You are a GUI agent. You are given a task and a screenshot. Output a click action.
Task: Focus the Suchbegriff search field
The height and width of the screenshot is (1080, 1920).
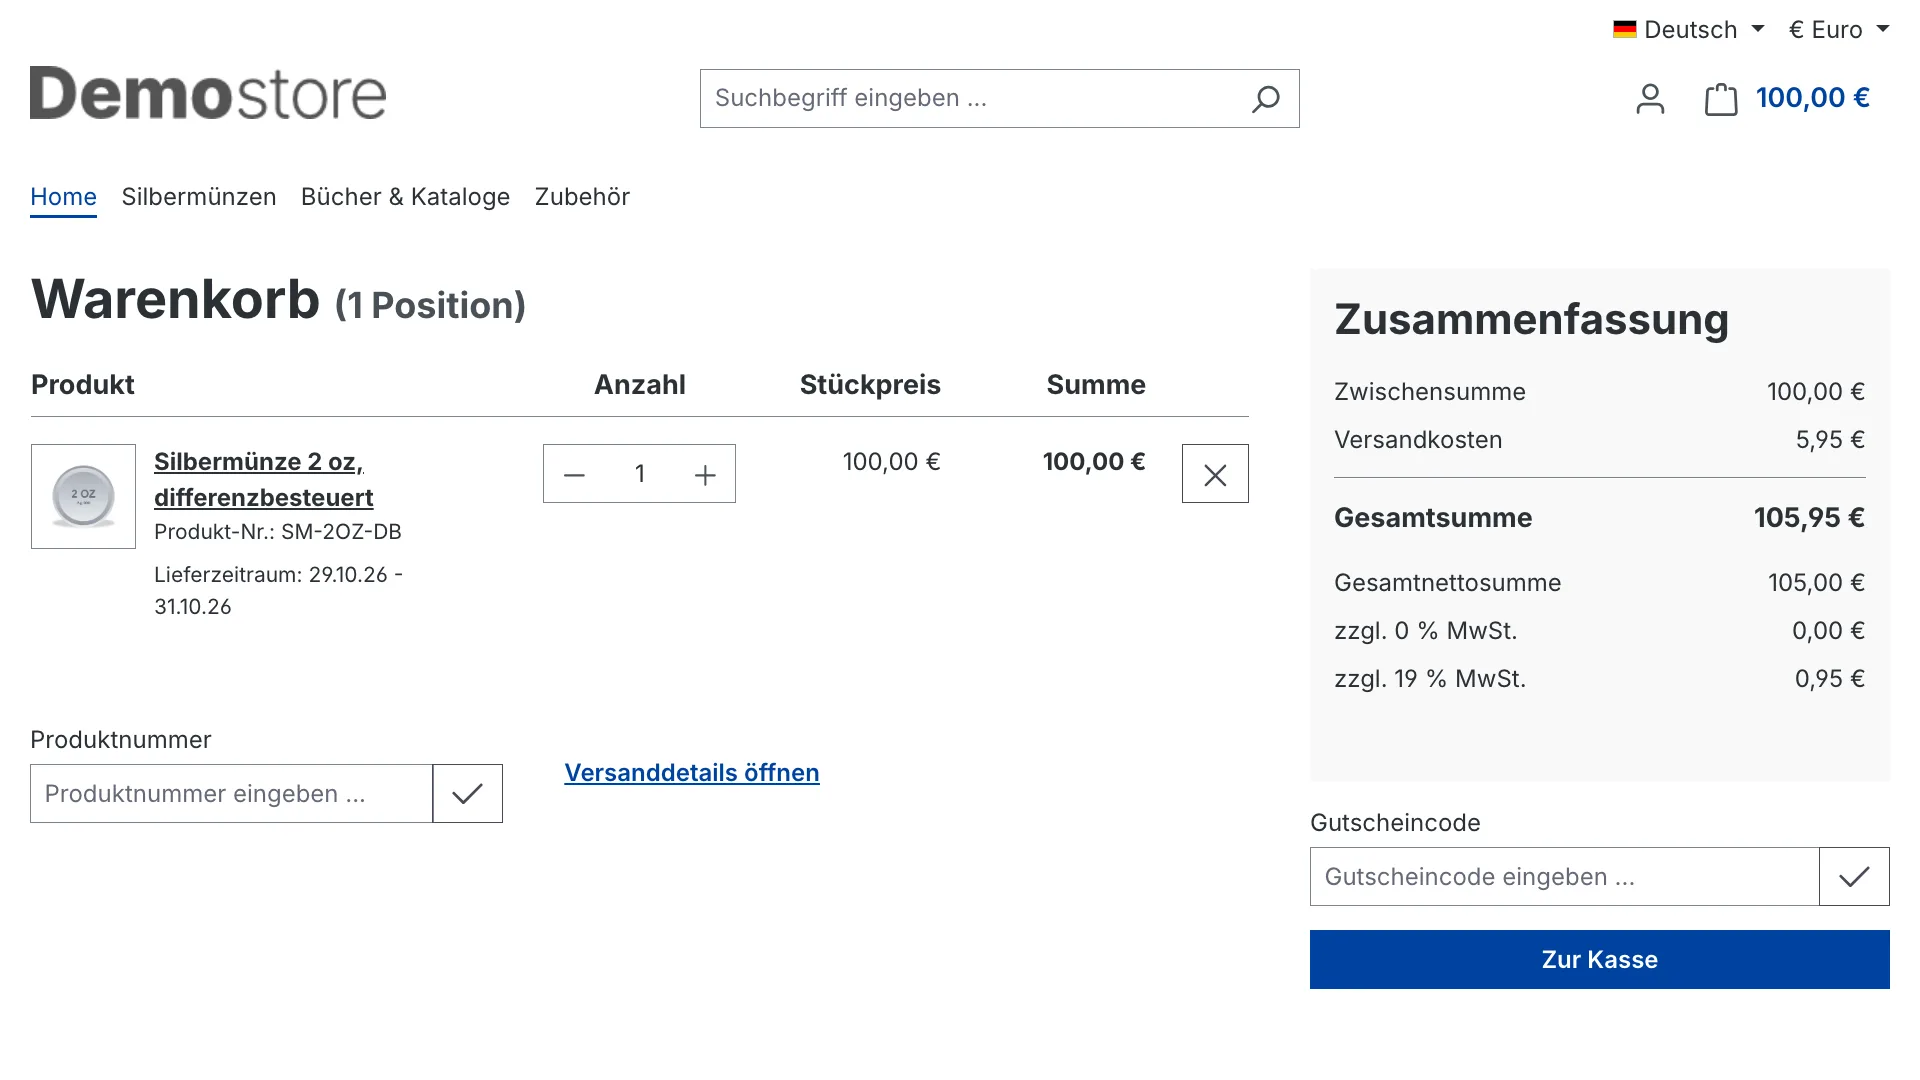(970, 99)
